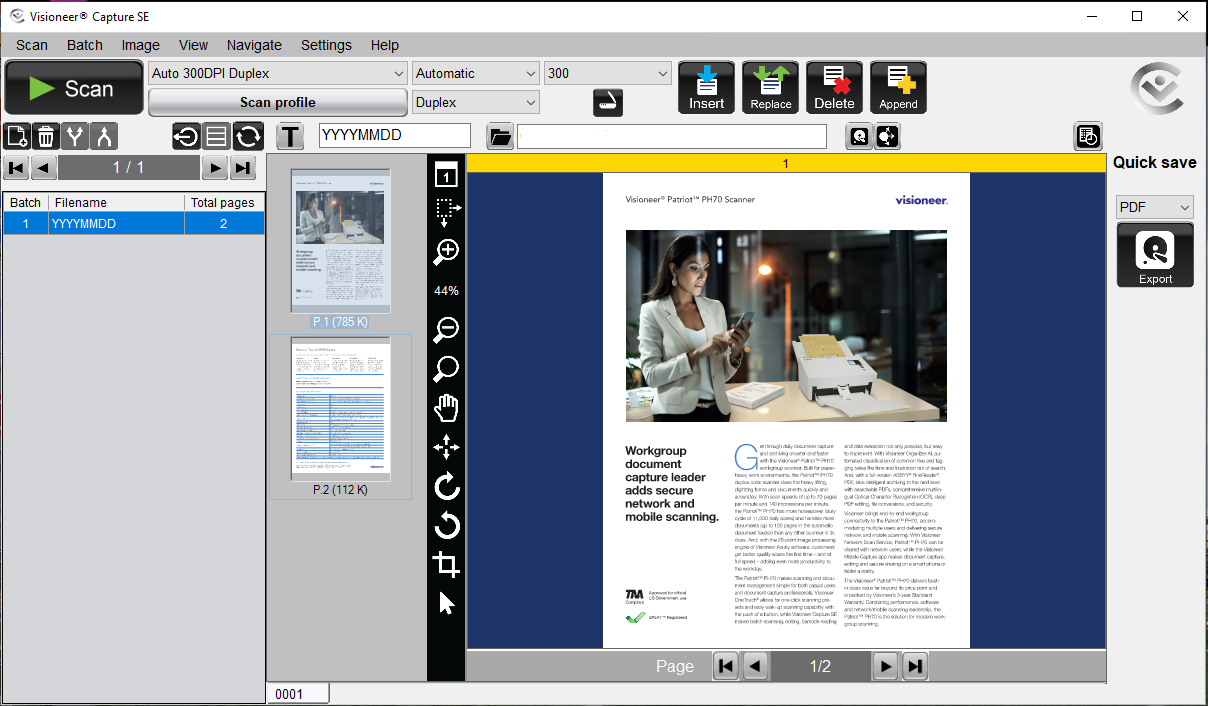Open the scan profile dropdown showing Auto 300DPI Duplex
The height and width of the screenshot is (706, 1208).
pyautogui.click(x=277, y=72)
